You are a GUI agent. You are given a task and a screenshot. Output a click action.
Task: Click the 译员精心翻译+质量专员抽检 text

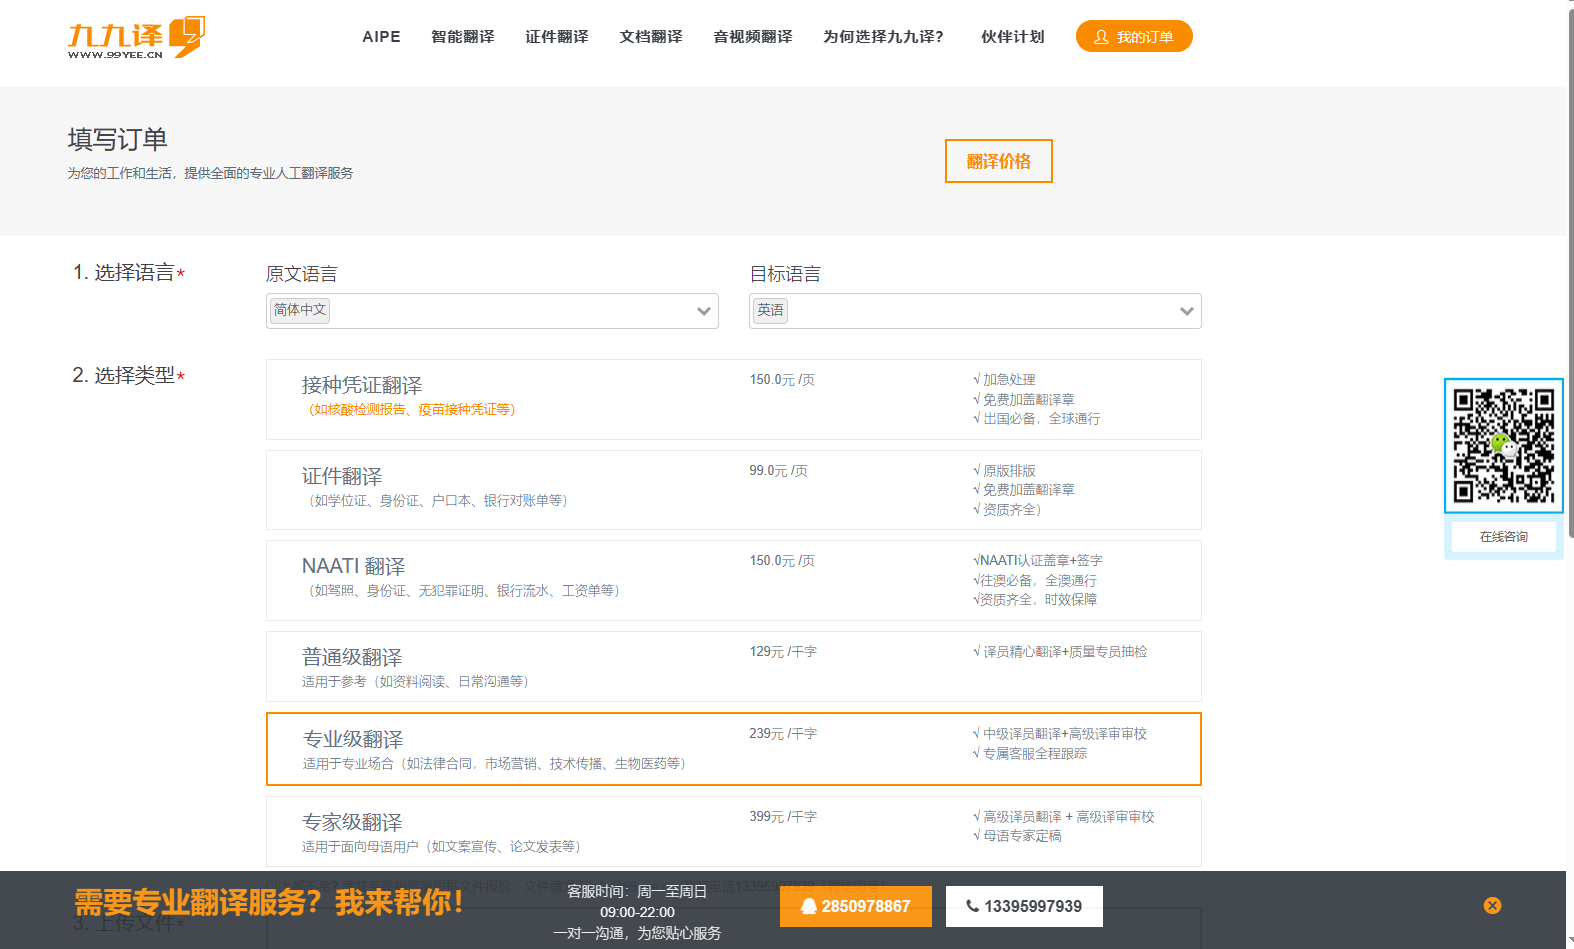[1060, 652]
